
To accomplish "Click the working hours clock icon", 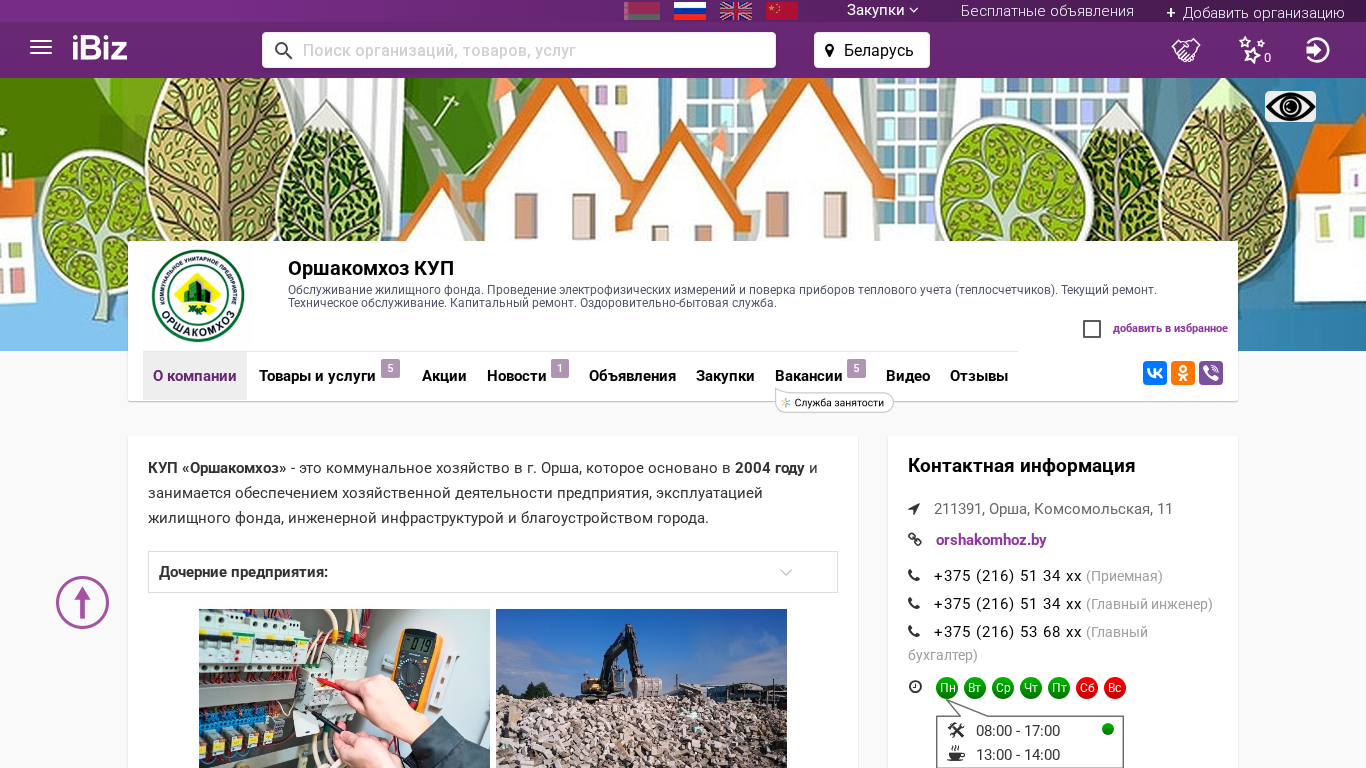I will point(915,687).
